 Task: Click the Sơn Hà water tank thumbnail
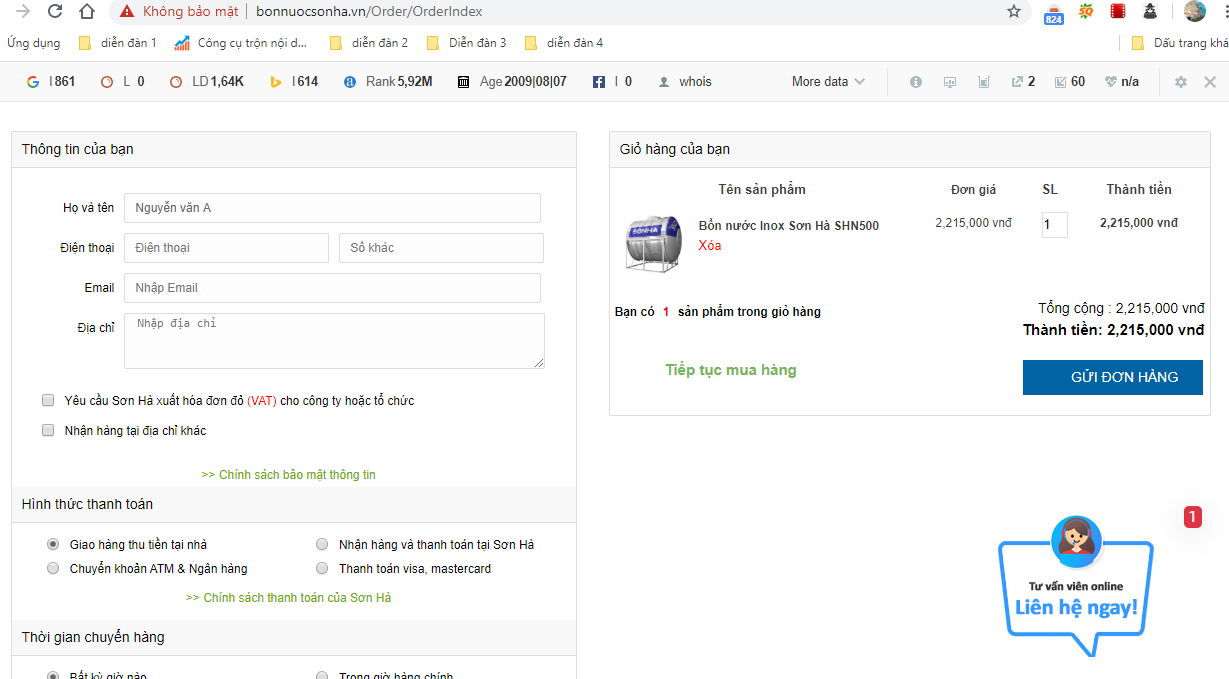pyautogui.click(x=653, y=242)
